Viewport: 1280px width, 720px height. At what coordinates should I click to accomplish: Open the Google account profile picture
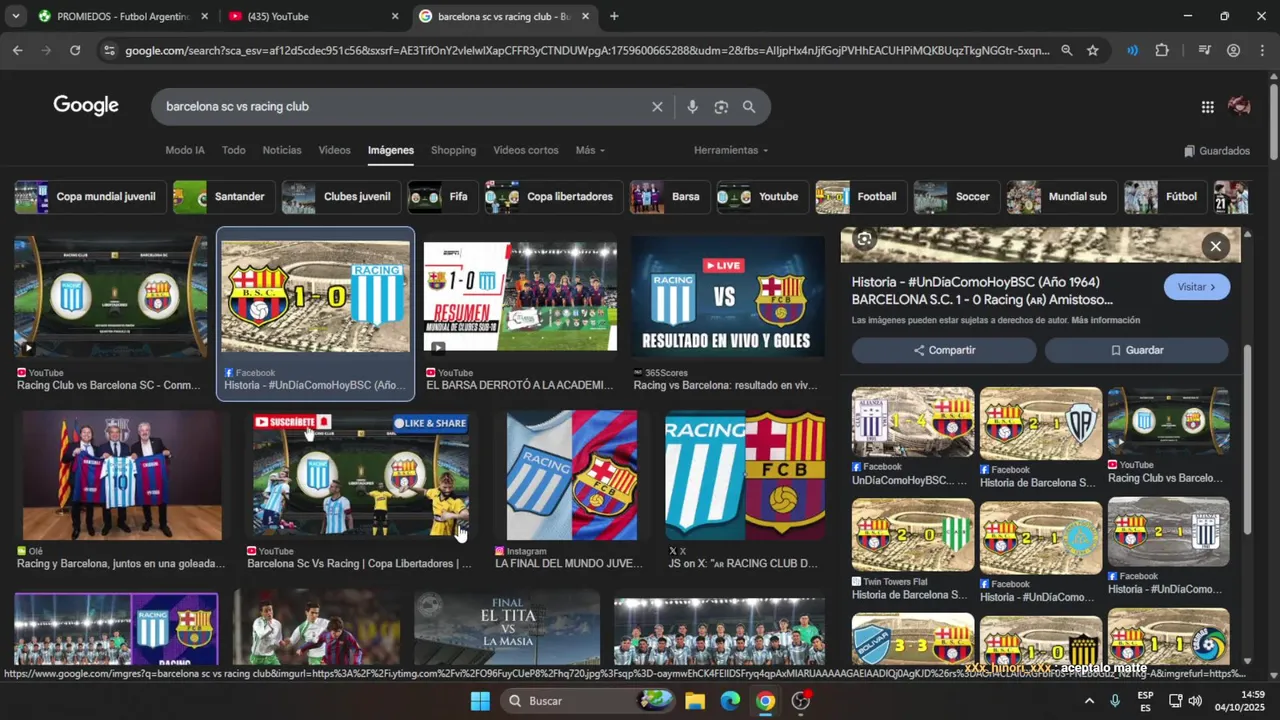(x=1239, y=106)
